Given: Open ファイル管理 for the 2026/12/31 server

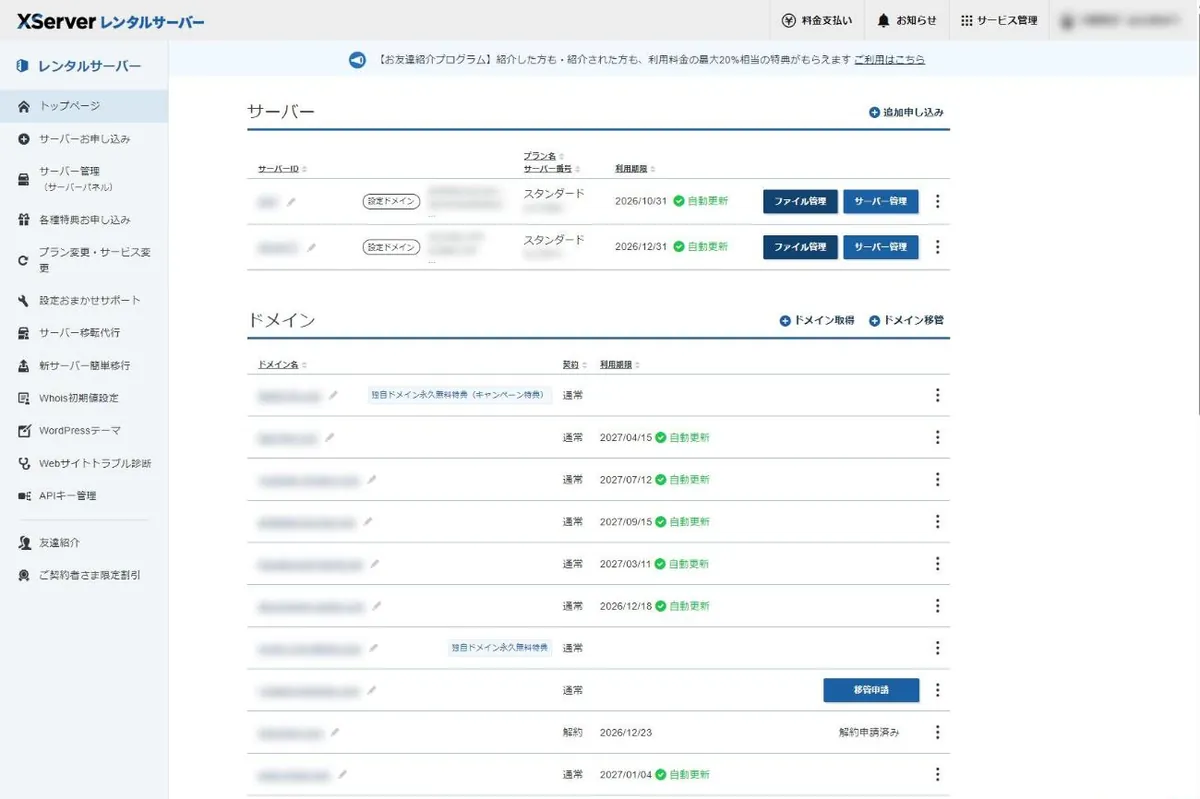Looking at the screenshot, I should coord(800,247).
